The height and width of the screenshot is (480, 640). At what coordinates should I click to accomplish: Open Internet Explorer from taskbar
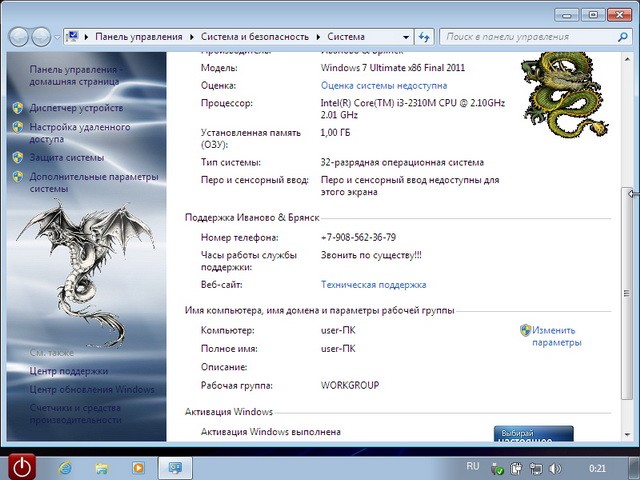(x=64, y=468)
